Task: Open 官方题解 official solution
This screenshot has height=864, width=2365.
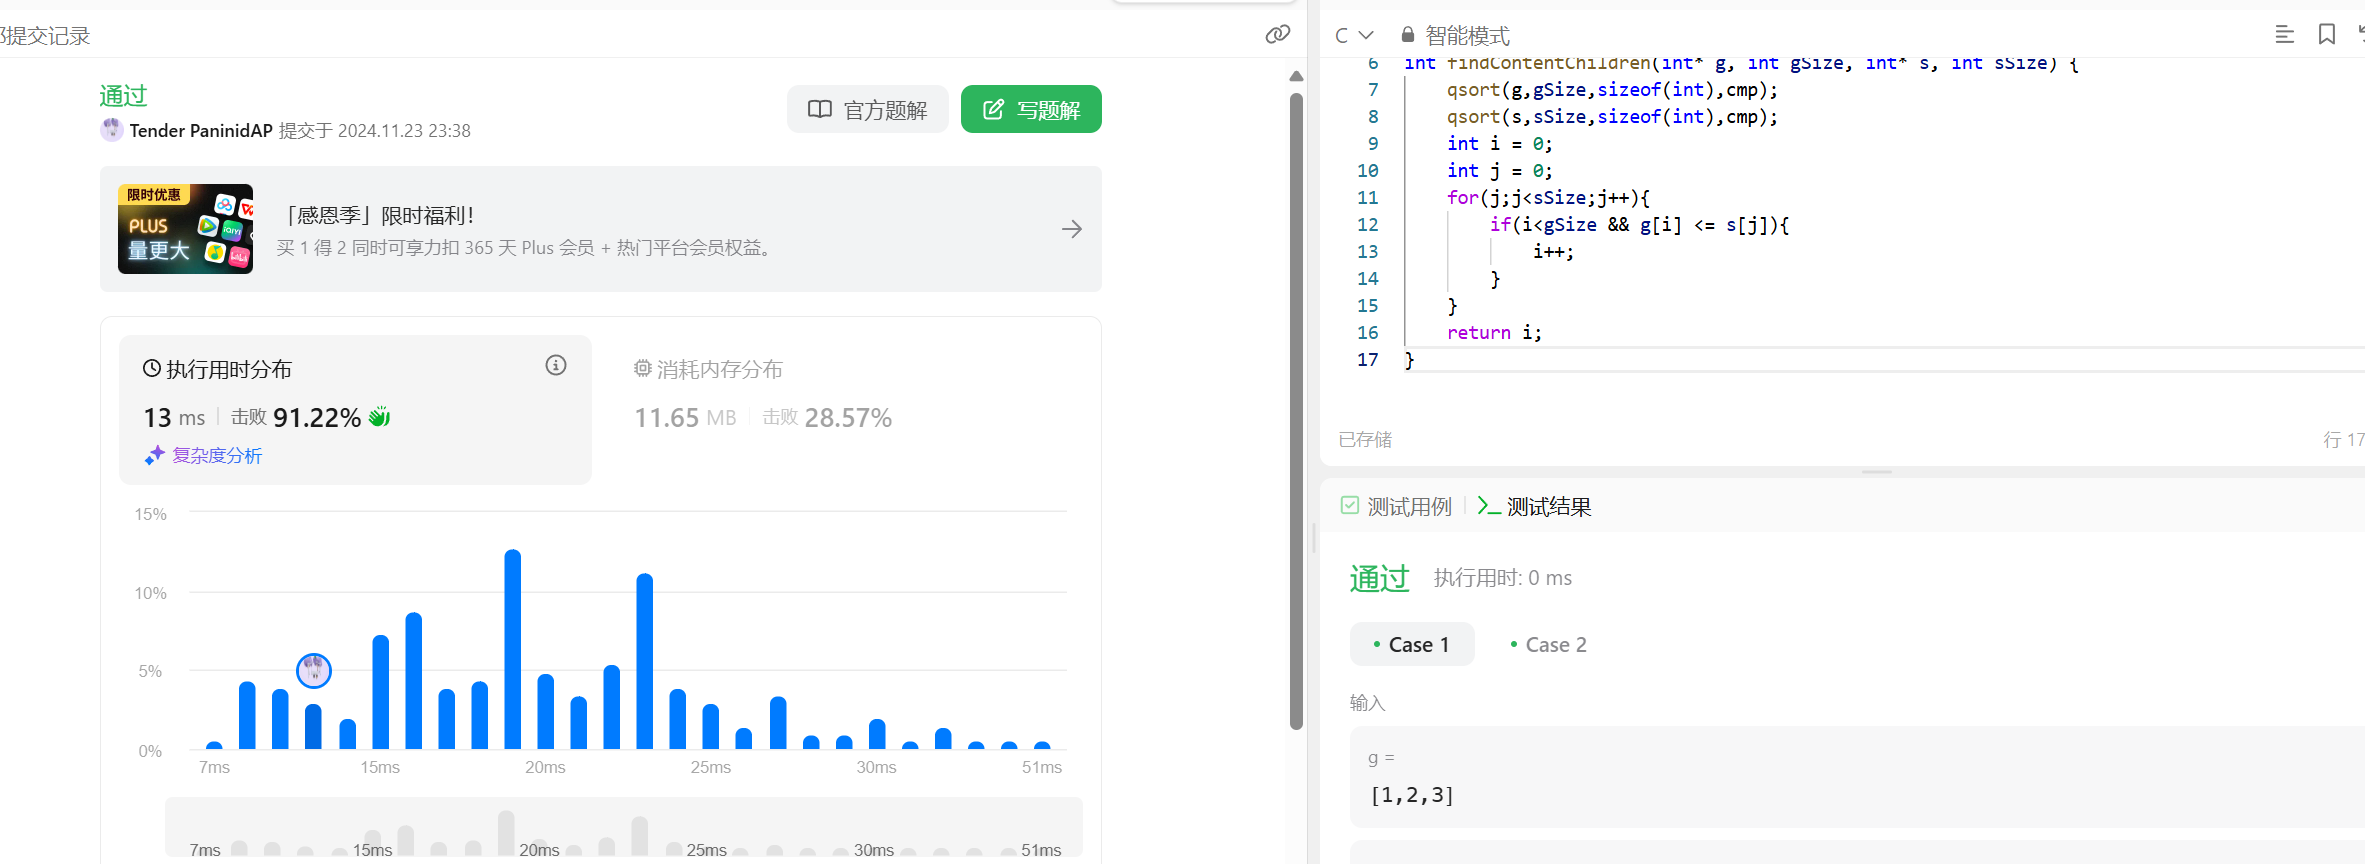Action: point(867,109)
